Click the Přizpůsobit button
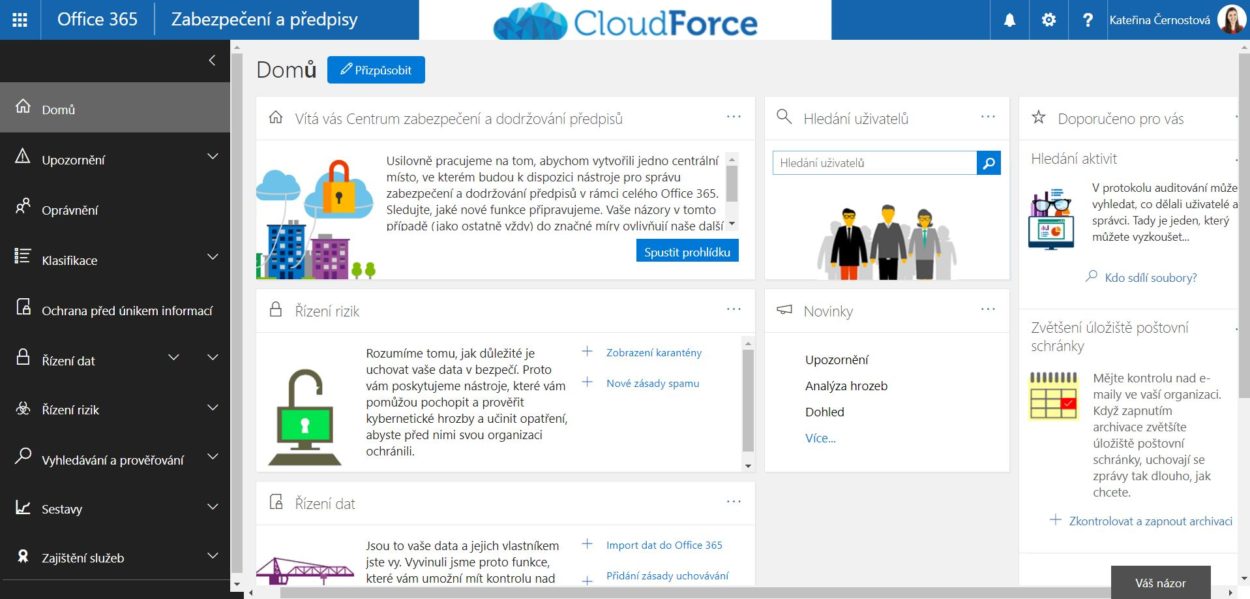The image size is (1250, 599). click(x=376, y=69)
